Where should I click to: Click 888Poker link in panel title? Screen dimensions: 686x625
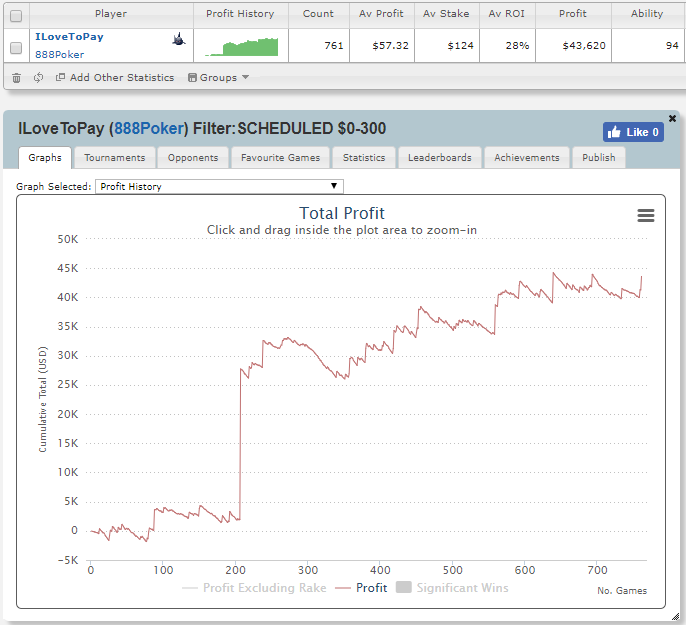coord(148,129)
